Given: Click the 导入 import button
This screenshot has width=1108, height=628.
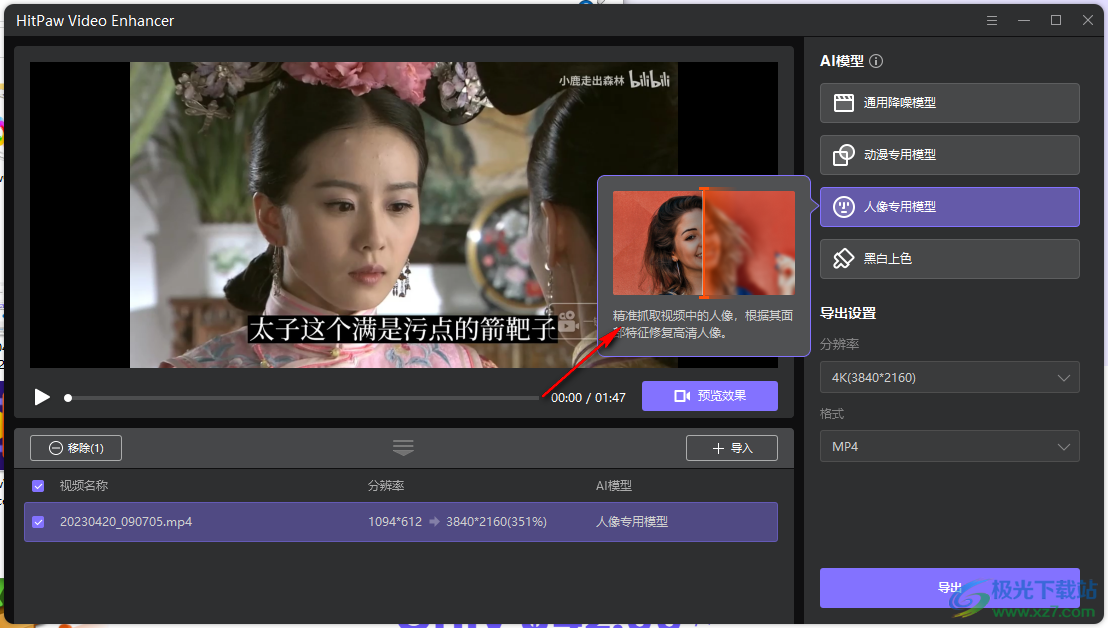Looking at the screenshot, I should [731, 448].
